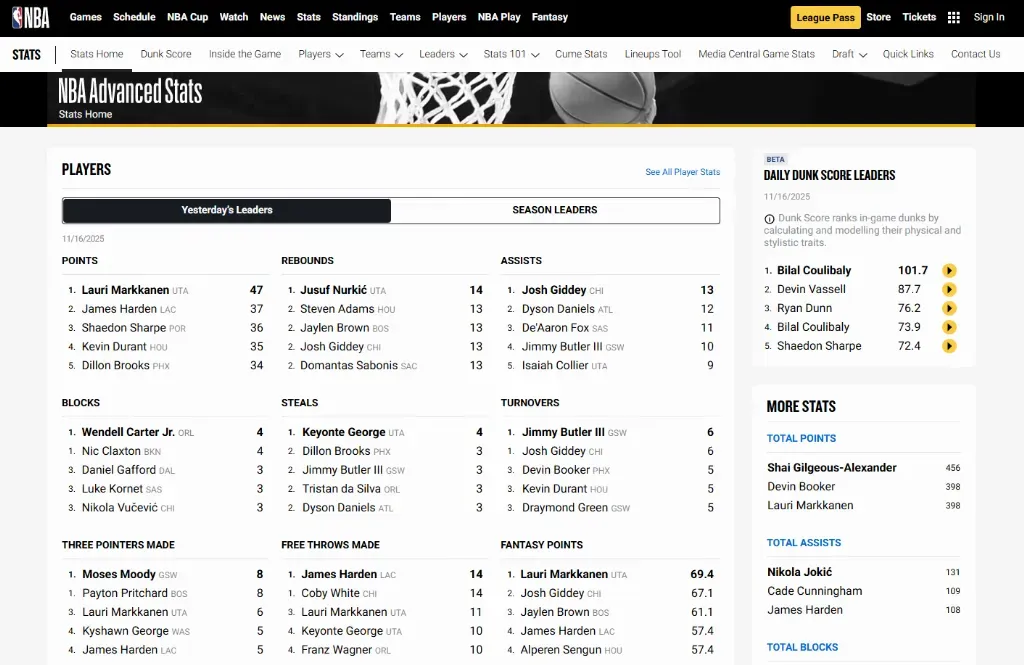Viewport: 1024px width, 665px height.
Task: Select the Yesterday's Leaders toggle
Action: tap(226, 210)
